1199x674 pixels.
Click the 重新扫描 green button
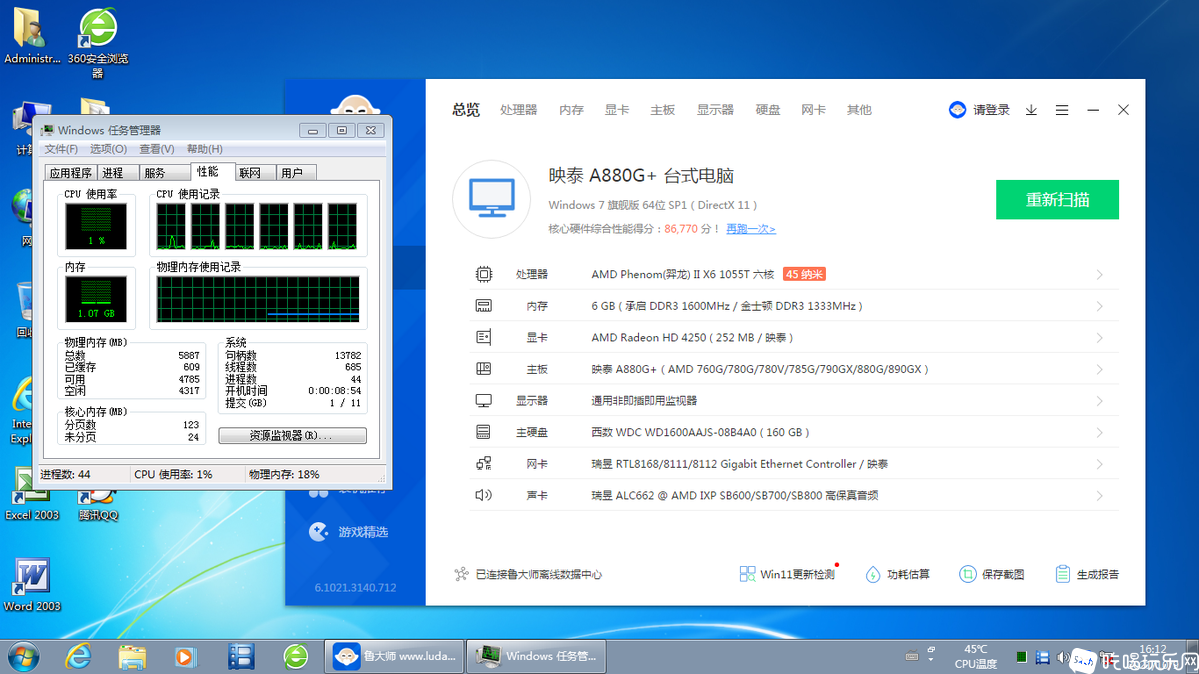pos(1057,200)
